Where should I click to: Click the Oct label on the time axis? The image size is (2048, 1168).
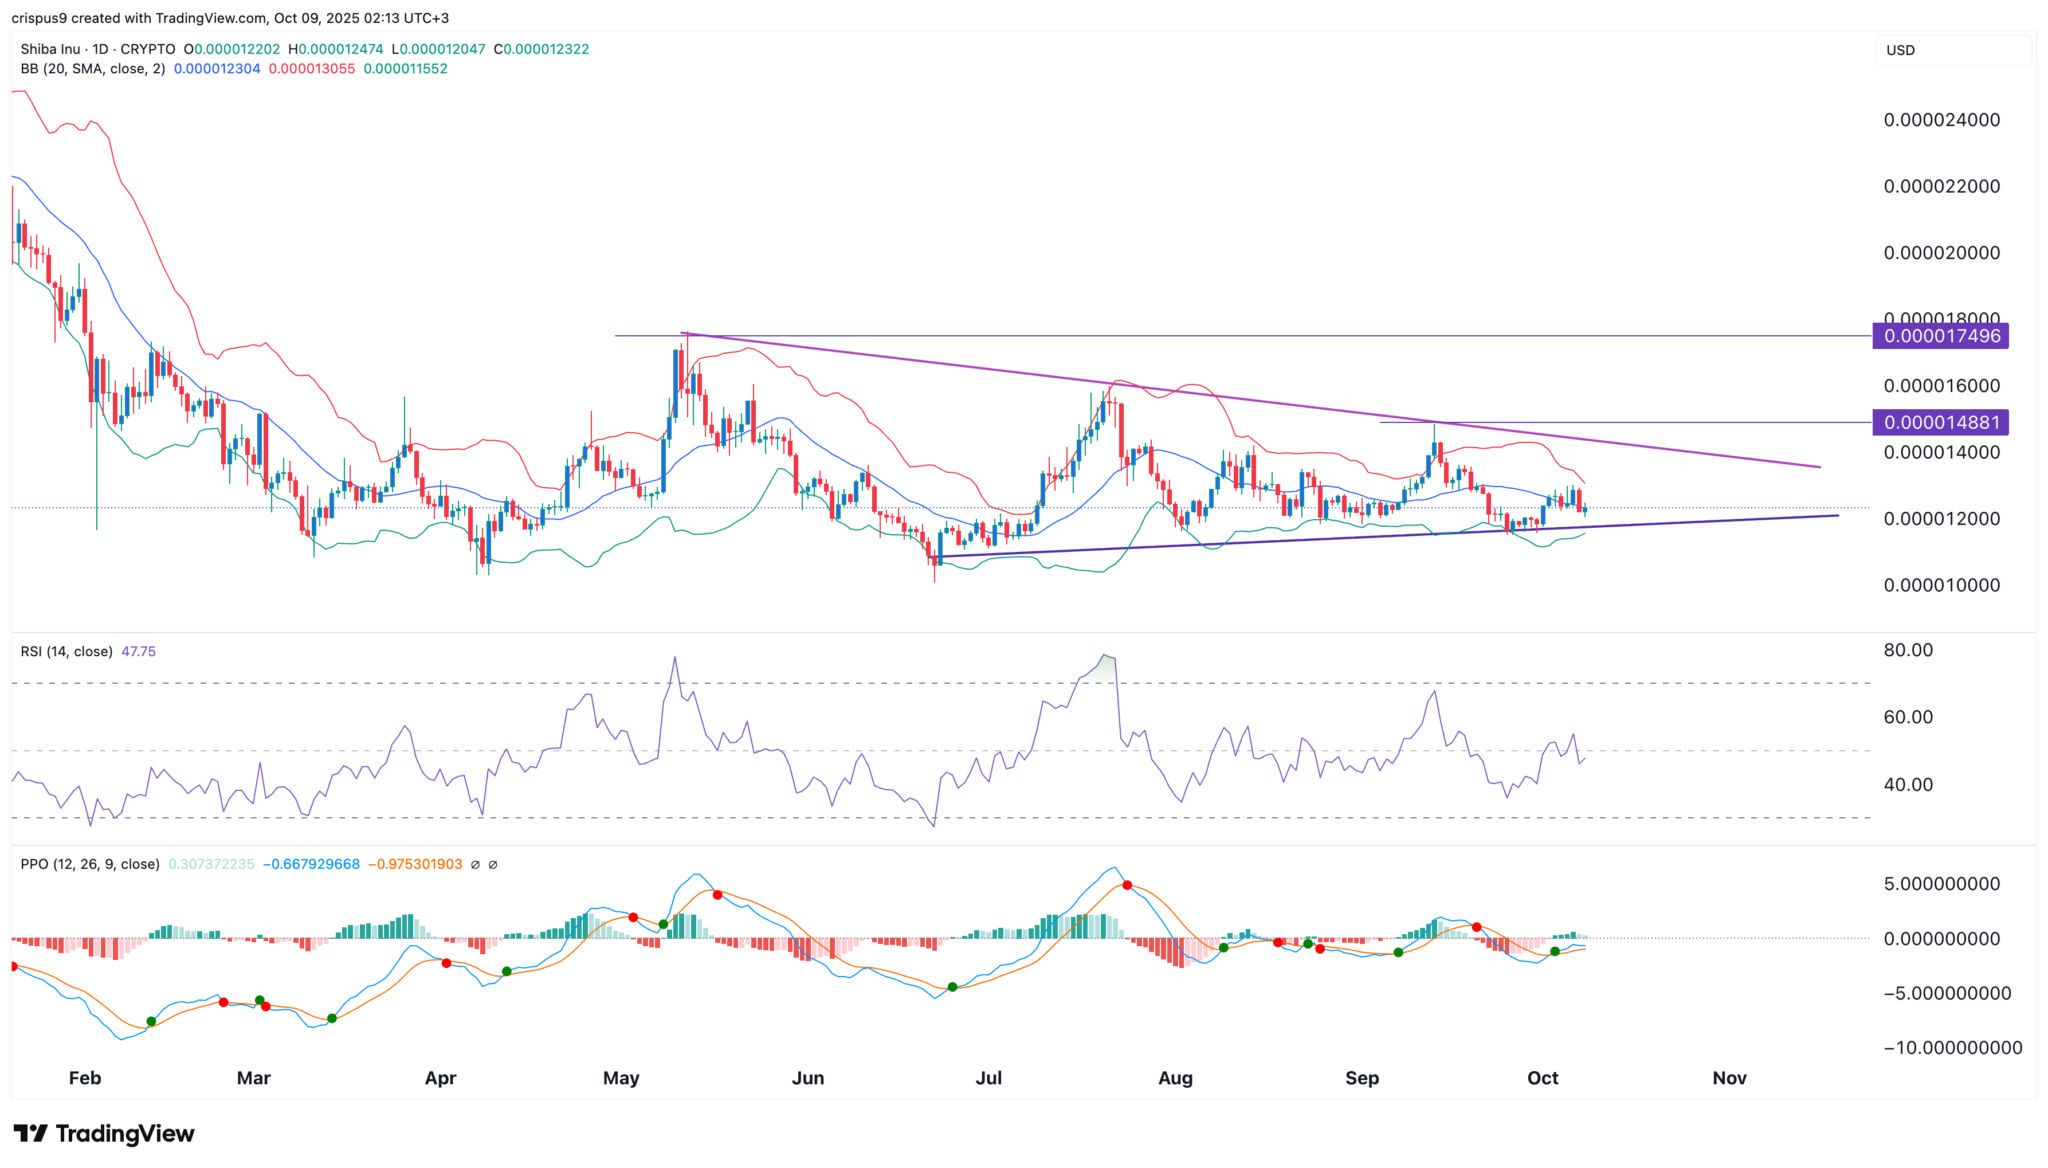1543,1078
